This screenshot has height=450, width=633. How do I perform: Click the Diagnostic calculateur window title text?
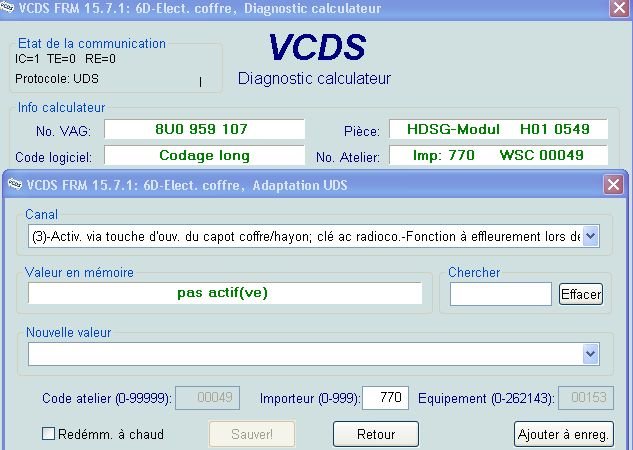(200, 8)
